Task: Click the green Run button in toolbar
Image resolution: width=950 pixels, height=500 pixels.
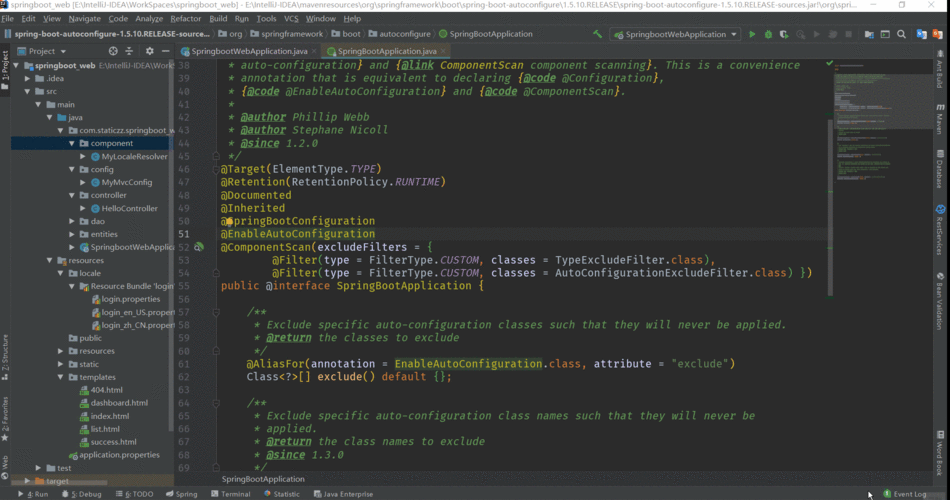Action: pyautogui.click(x=752, y=34)
